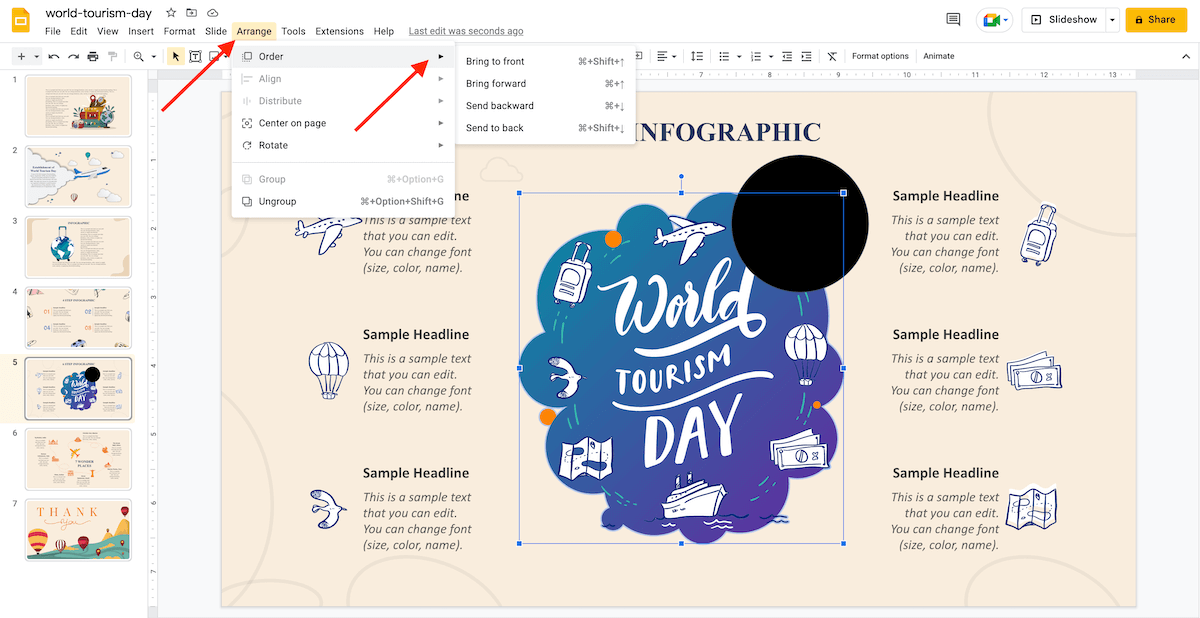Click the Paint format icon

pos(113,57)
